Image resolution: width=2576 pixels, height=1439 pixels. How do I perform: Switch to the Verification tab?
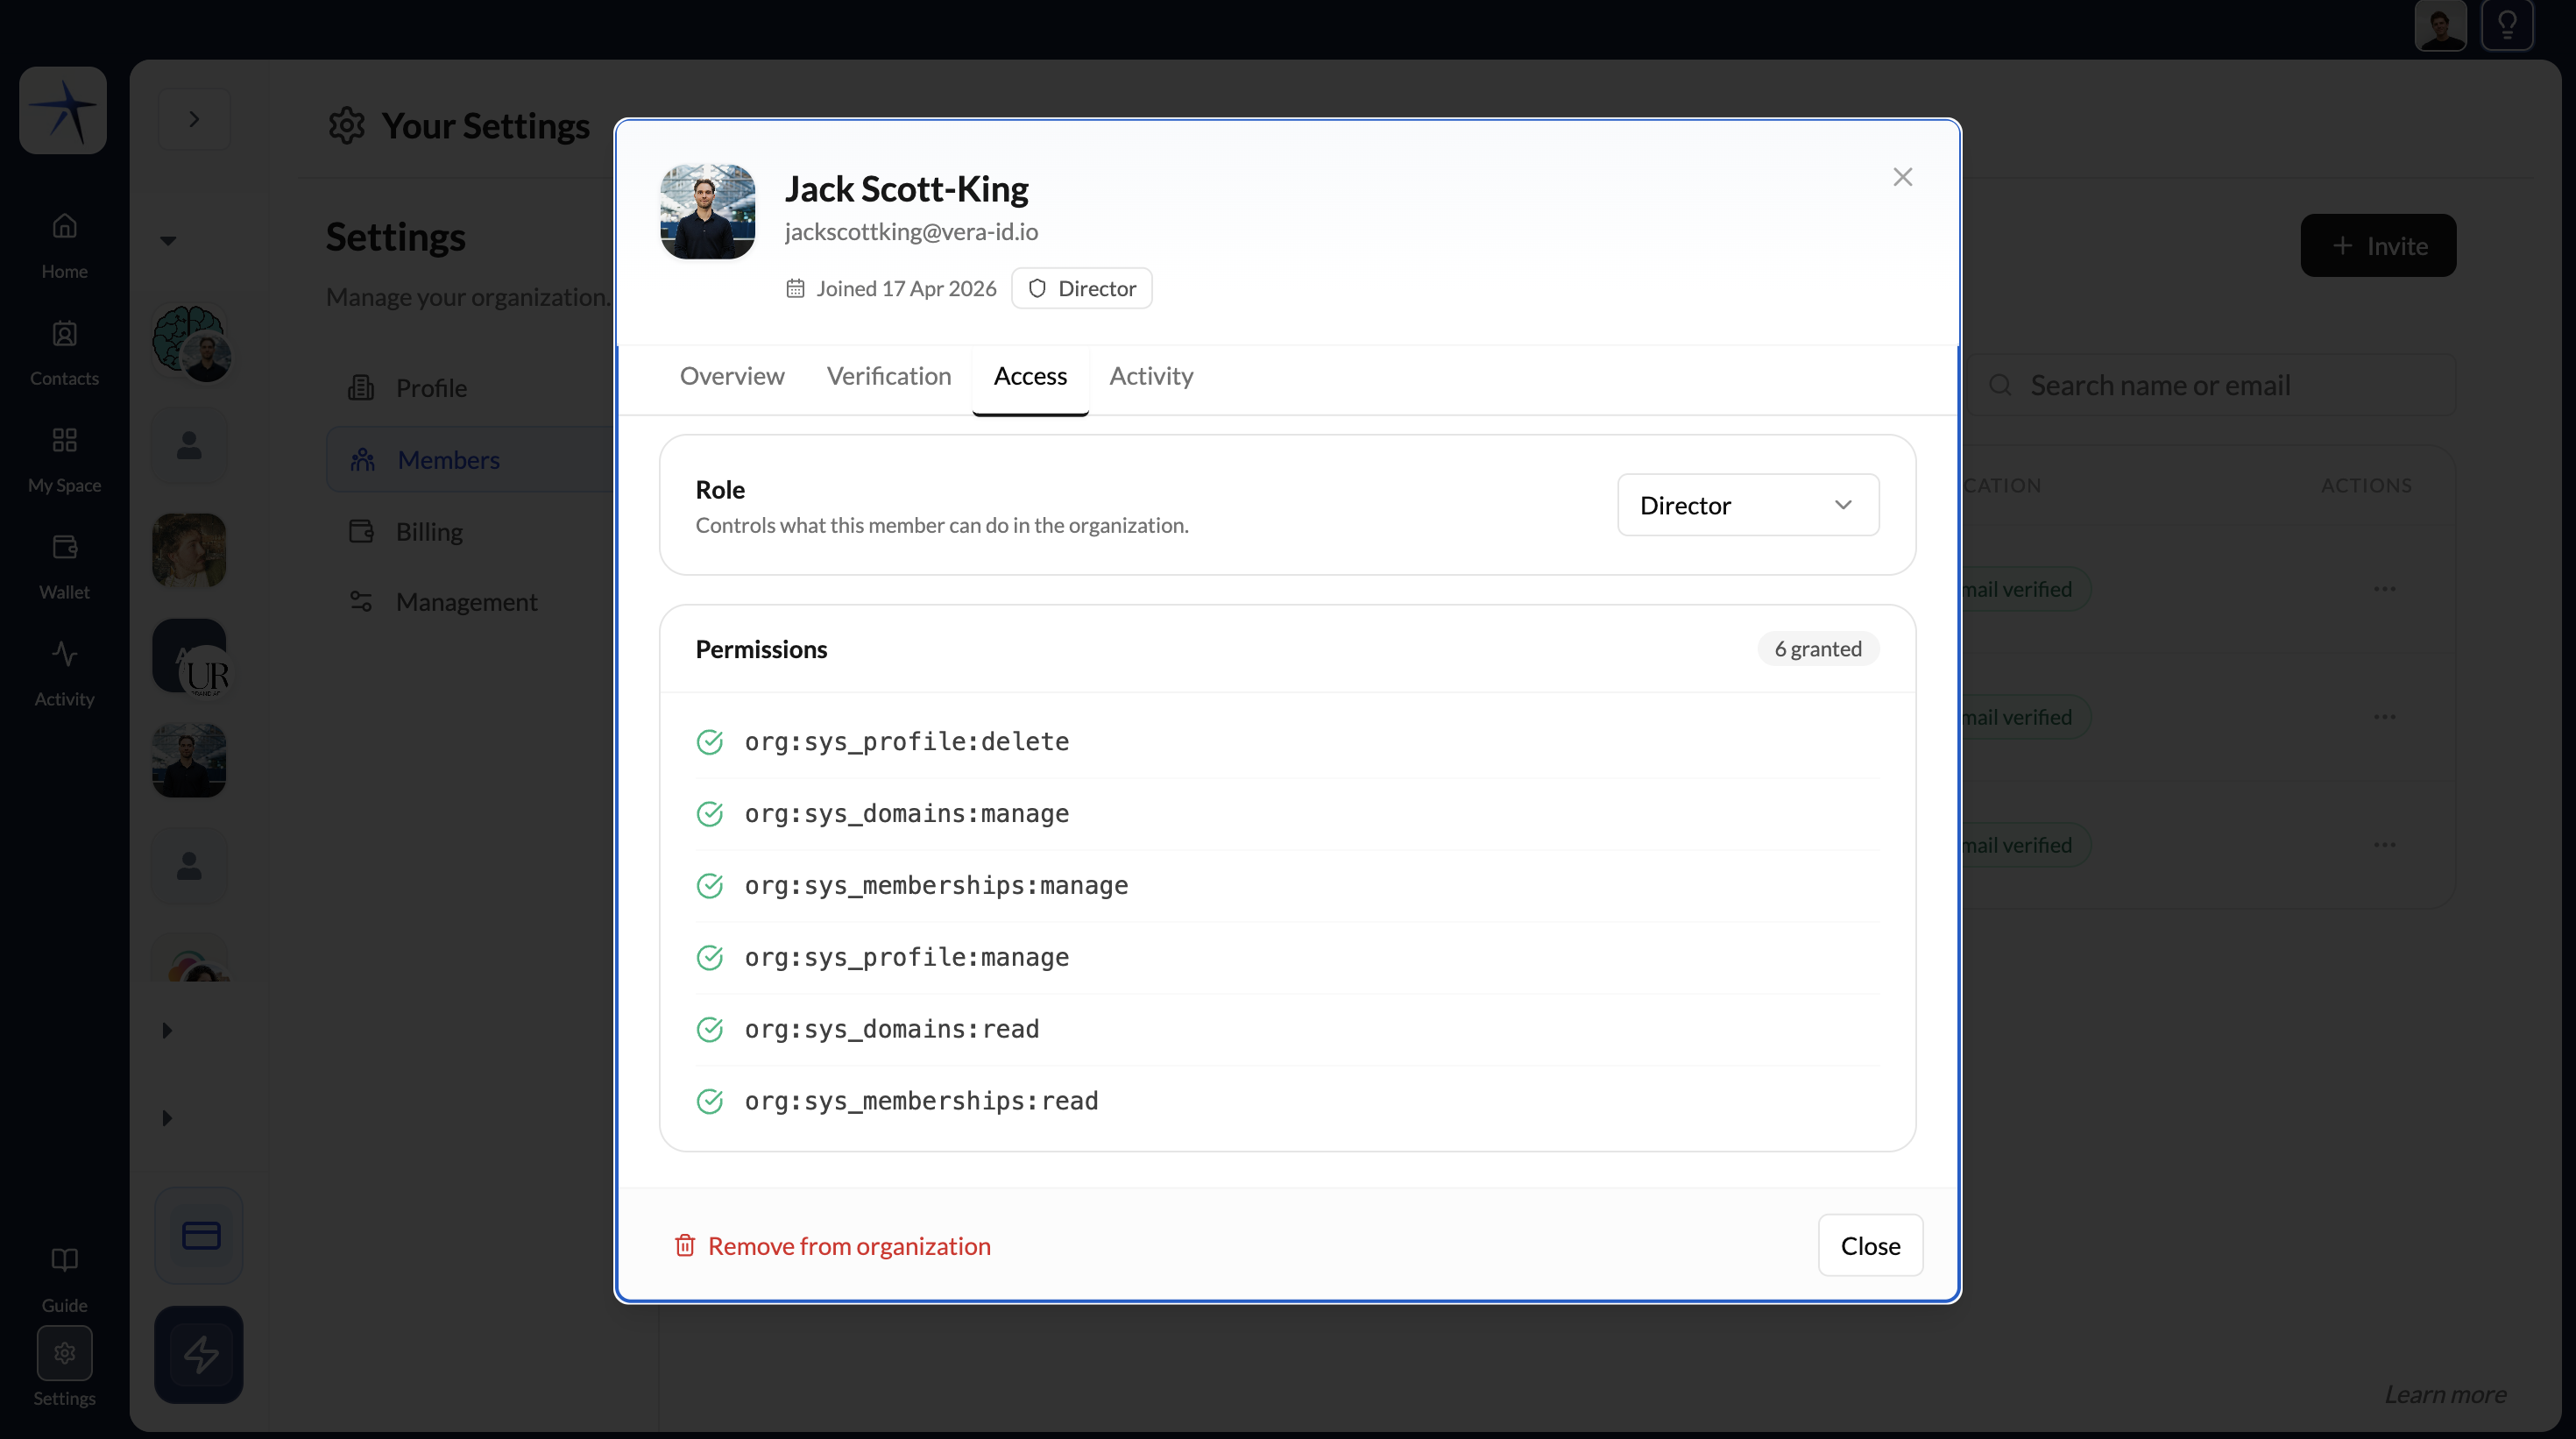click(x=889, y=376)
